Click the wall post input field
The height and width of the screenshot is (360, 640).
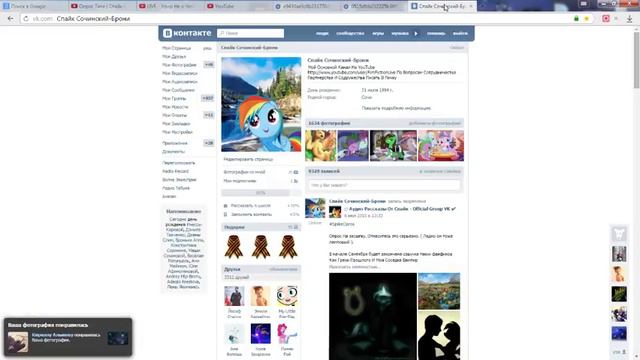click(x=384, y=185)
